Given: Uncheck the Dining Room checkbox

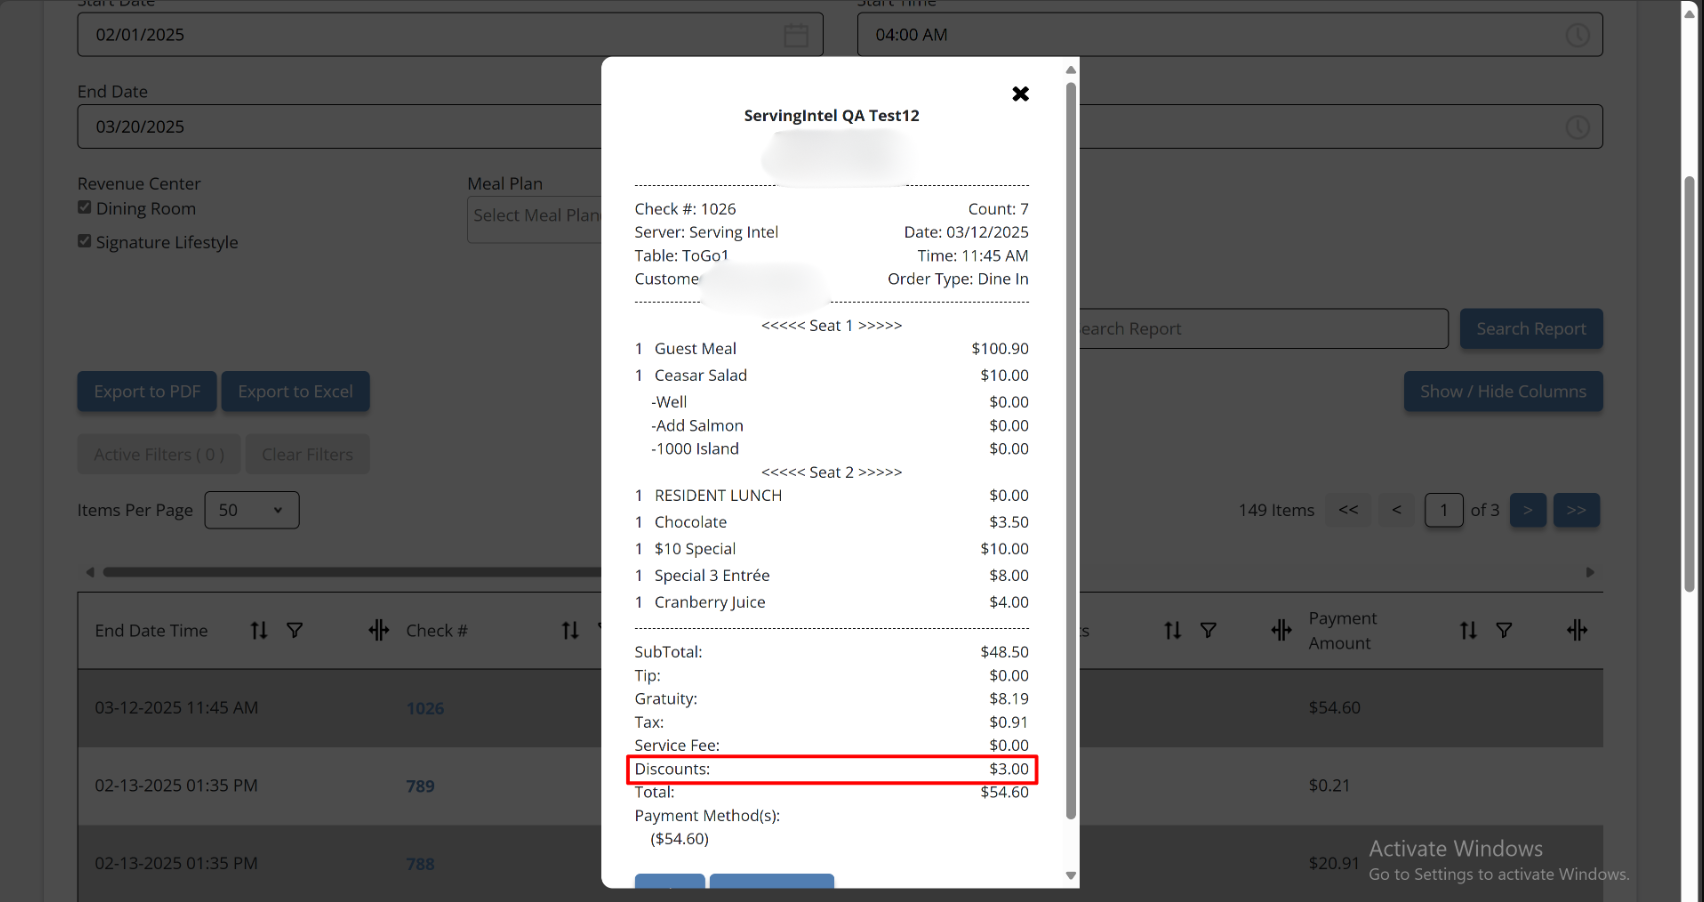Looking at the screenshot, I should [85, 208].
